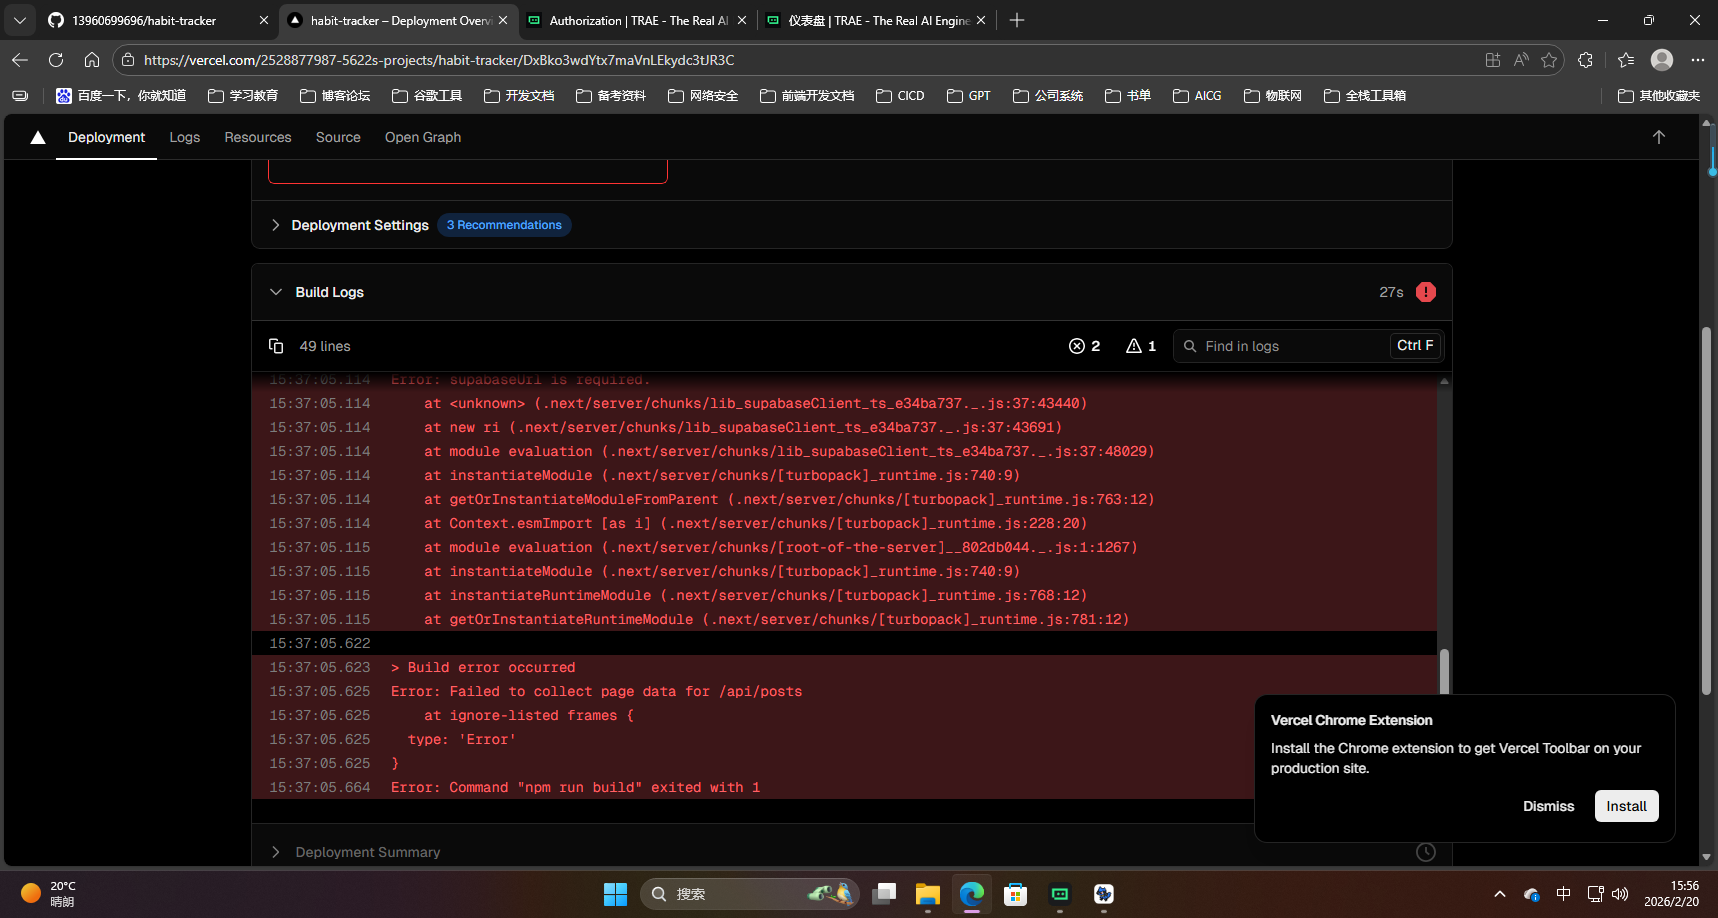Image resolution: width=1718 pixels, height=918 pixels.
Task: Open 全栈工具箱 bookmarks folder
Action: (x=1365, y=96)
